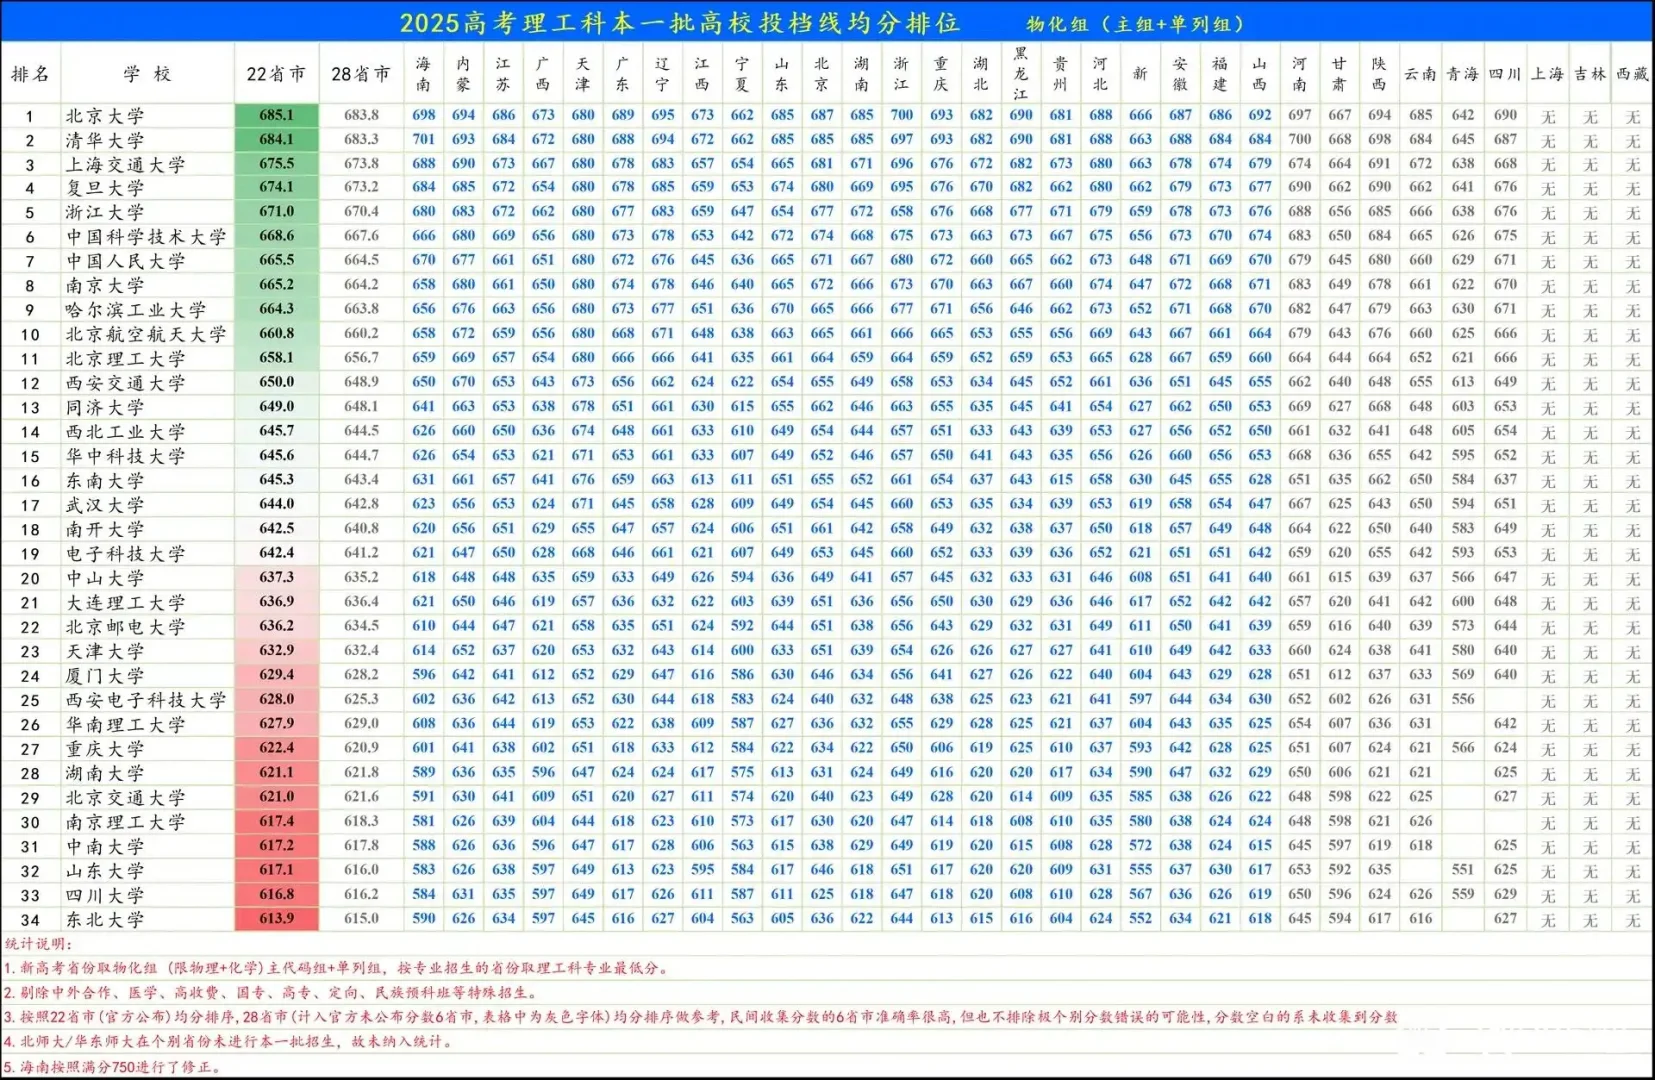Image resolution: width=1655 pixels, height=1080 pixels.
Task: Click note 4 about 北师大/华东师大
Action: coord(228,1041)
